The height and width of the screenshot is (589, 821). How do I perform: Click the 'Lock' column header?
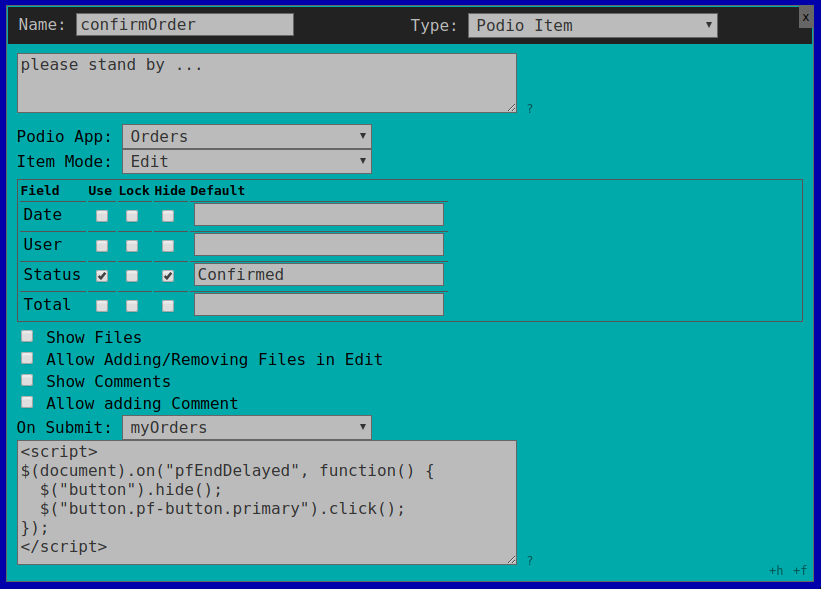point(134,191)
